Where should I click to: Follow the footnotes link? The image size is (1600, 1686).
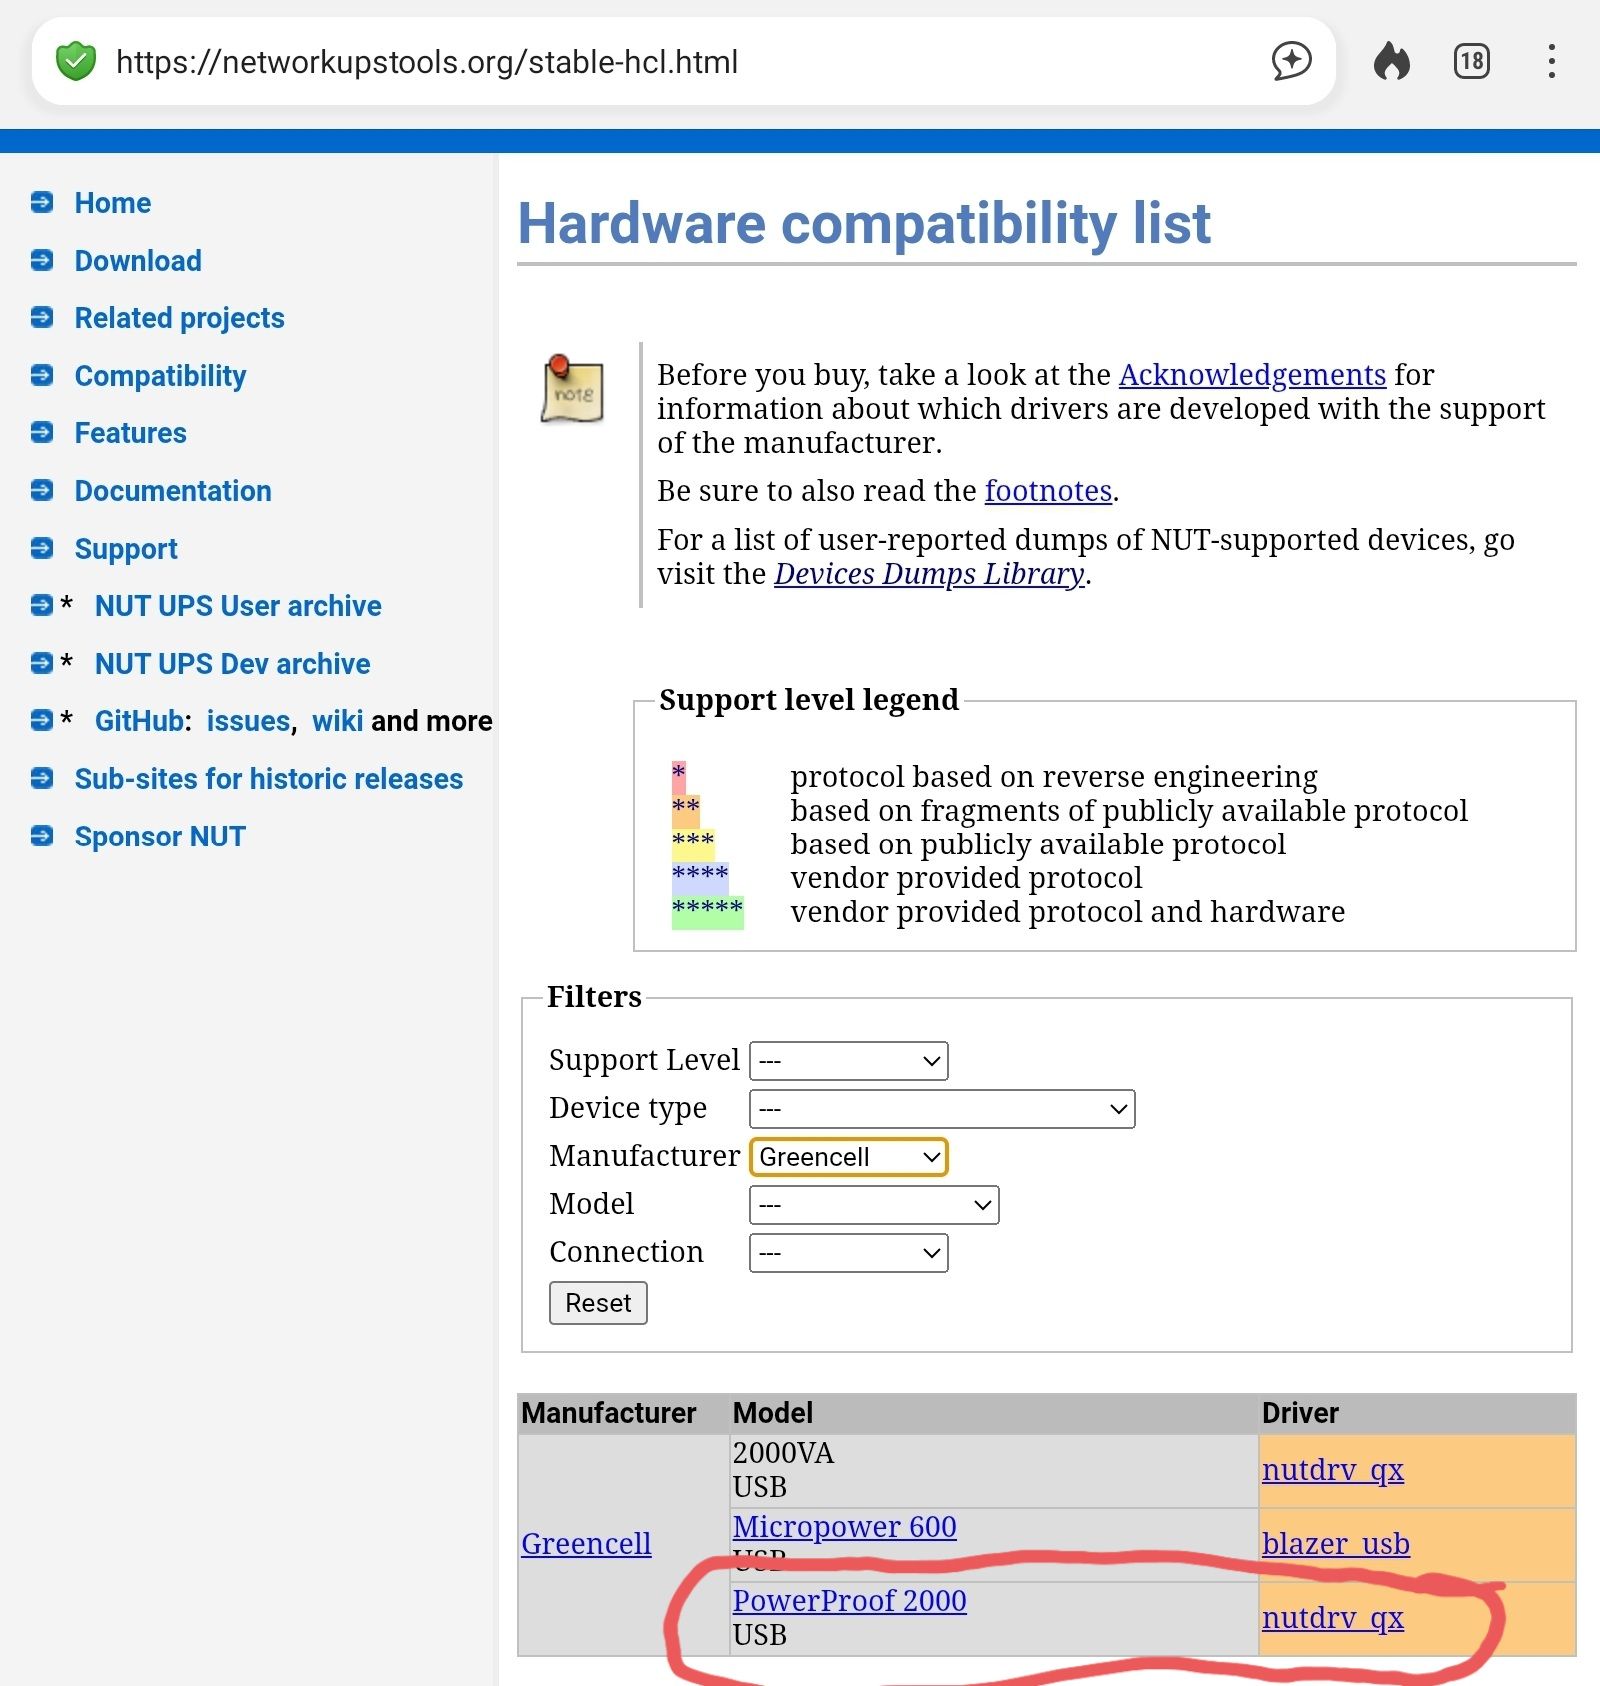tap(1048, 491)
